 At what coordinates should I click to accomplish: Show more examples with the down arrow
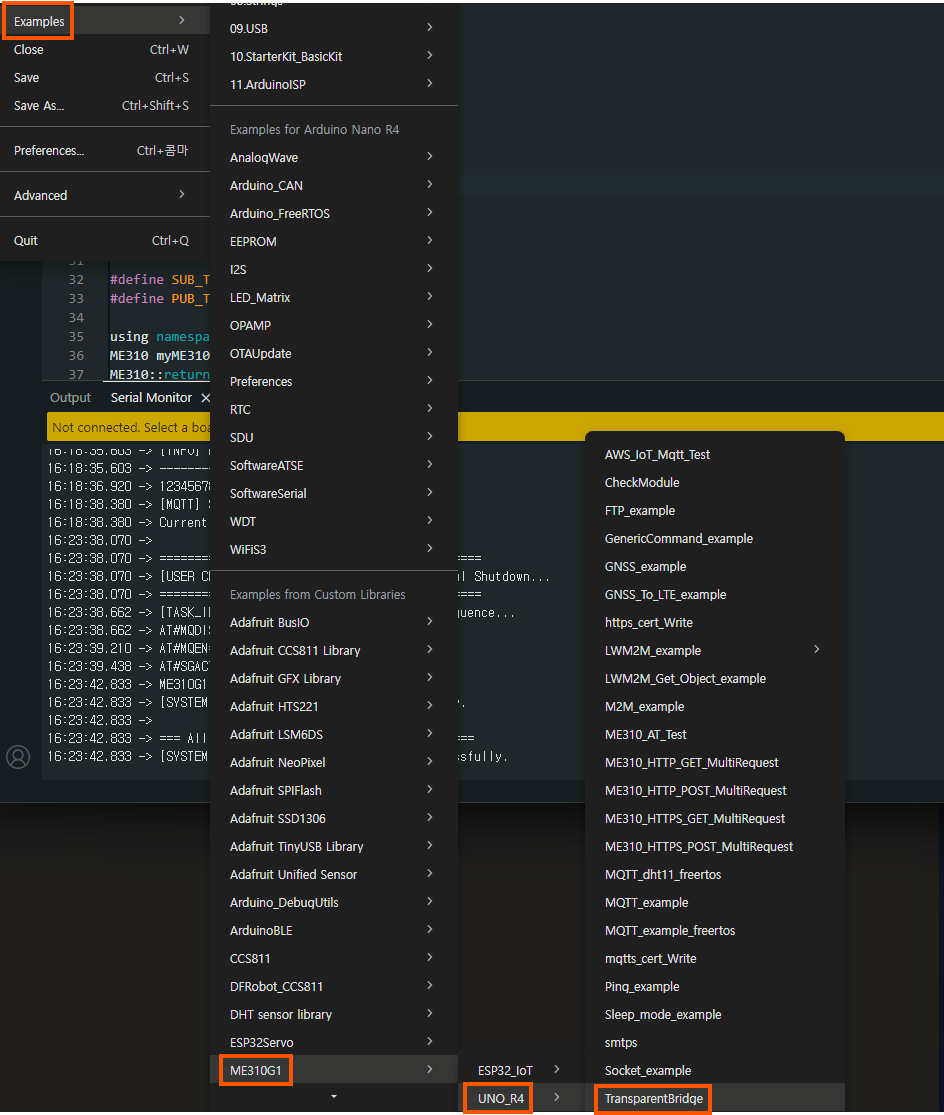click(x=333, y=1097)
